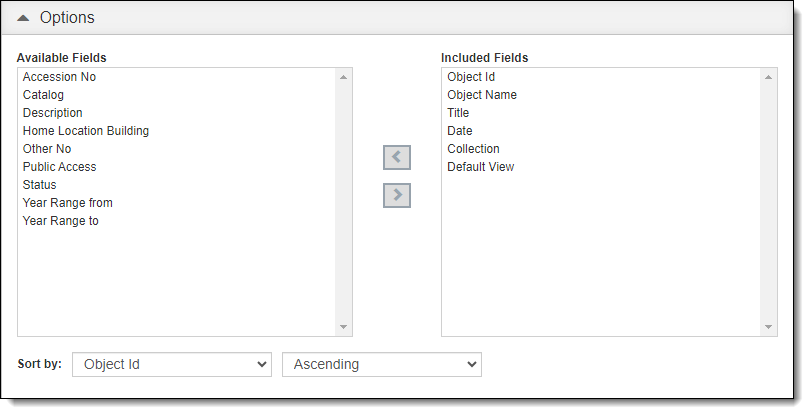Select Collection in Included Fields
The image size is (809, 414).
tap(473, 149)
